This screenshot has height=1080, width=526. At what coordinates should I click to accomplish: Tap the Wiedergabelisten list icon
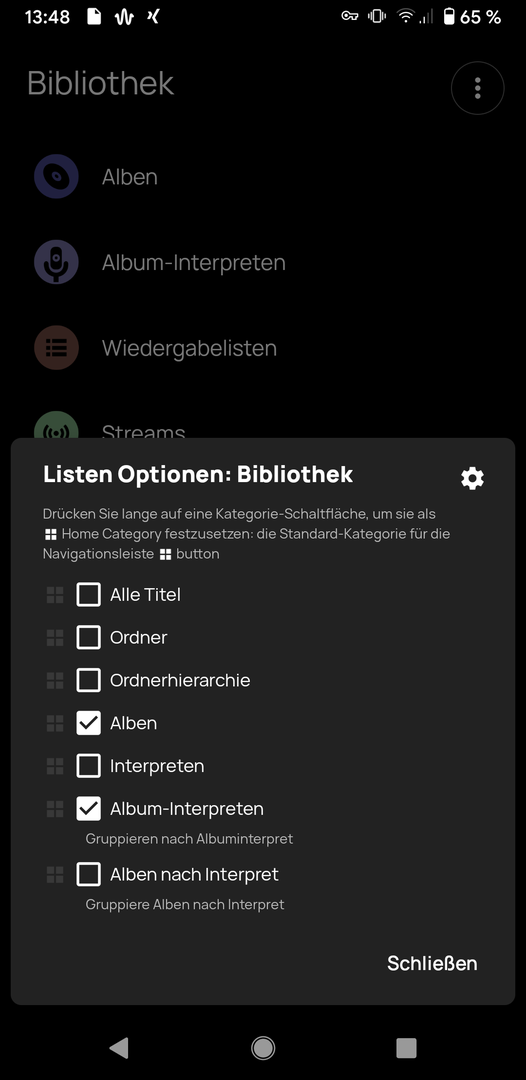[56, 348]
